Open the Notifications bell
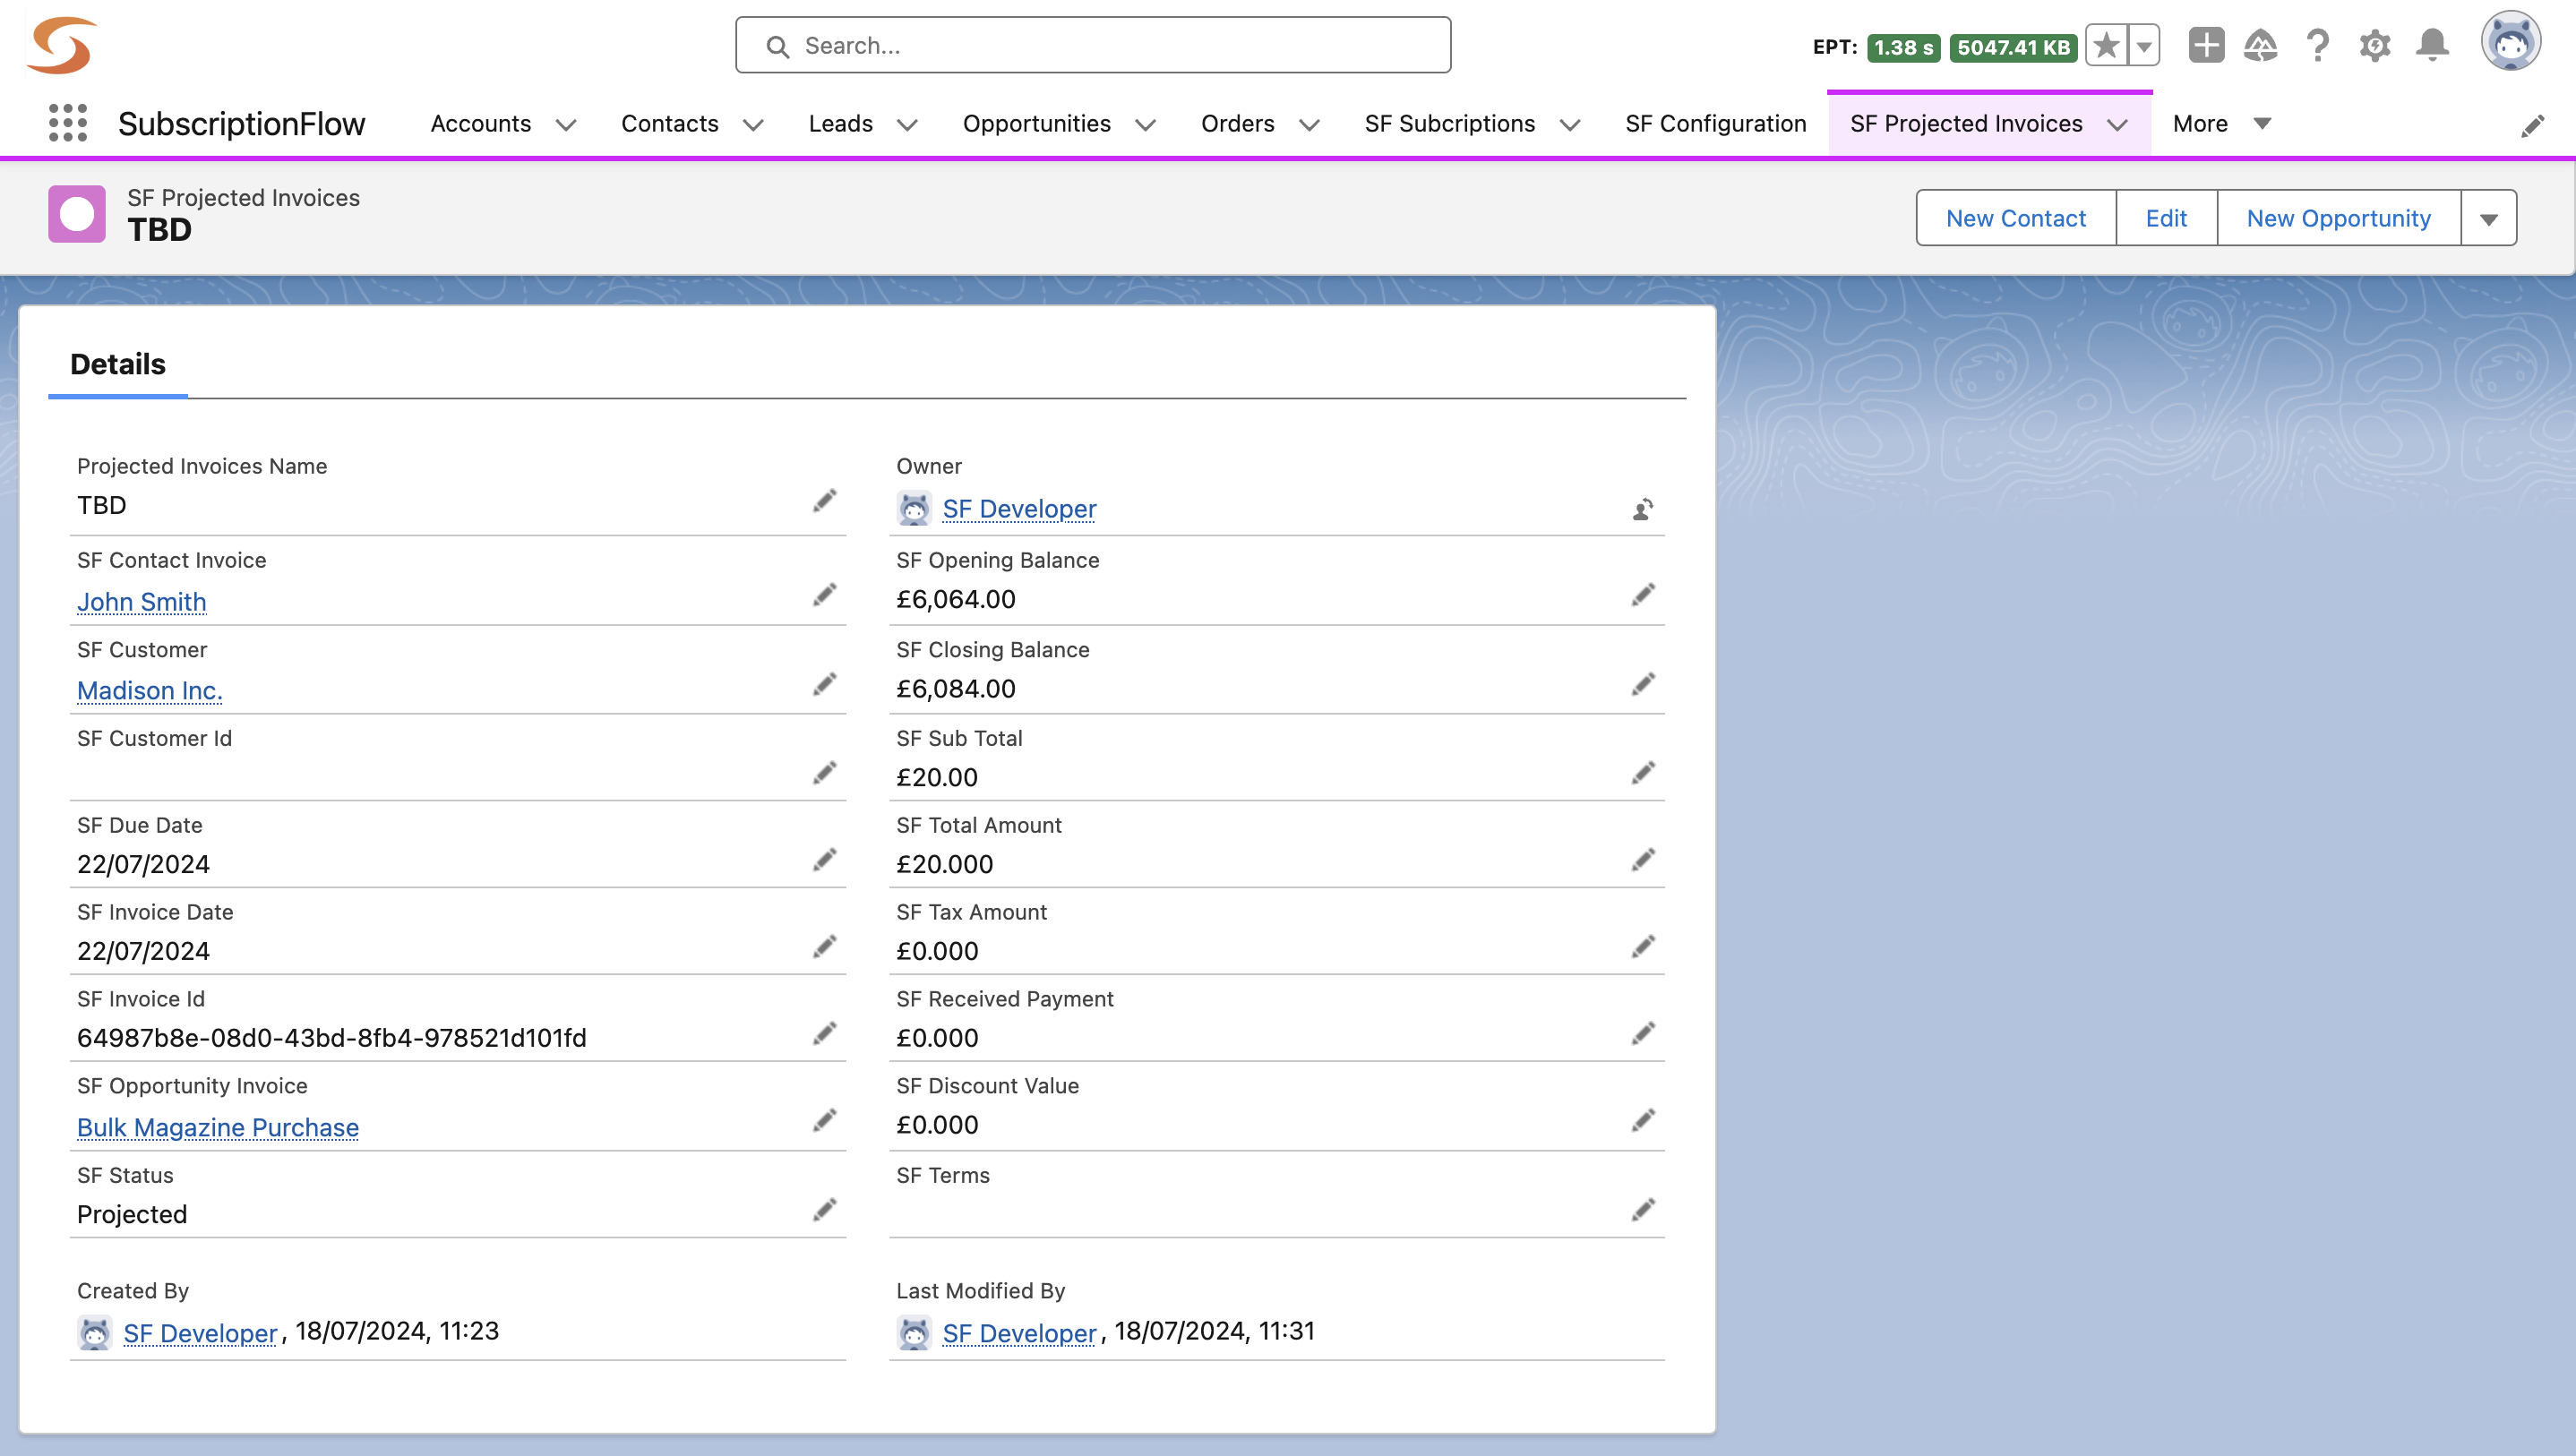The width and height of the screenshot is (2576, 1456). pos(2432,46)
